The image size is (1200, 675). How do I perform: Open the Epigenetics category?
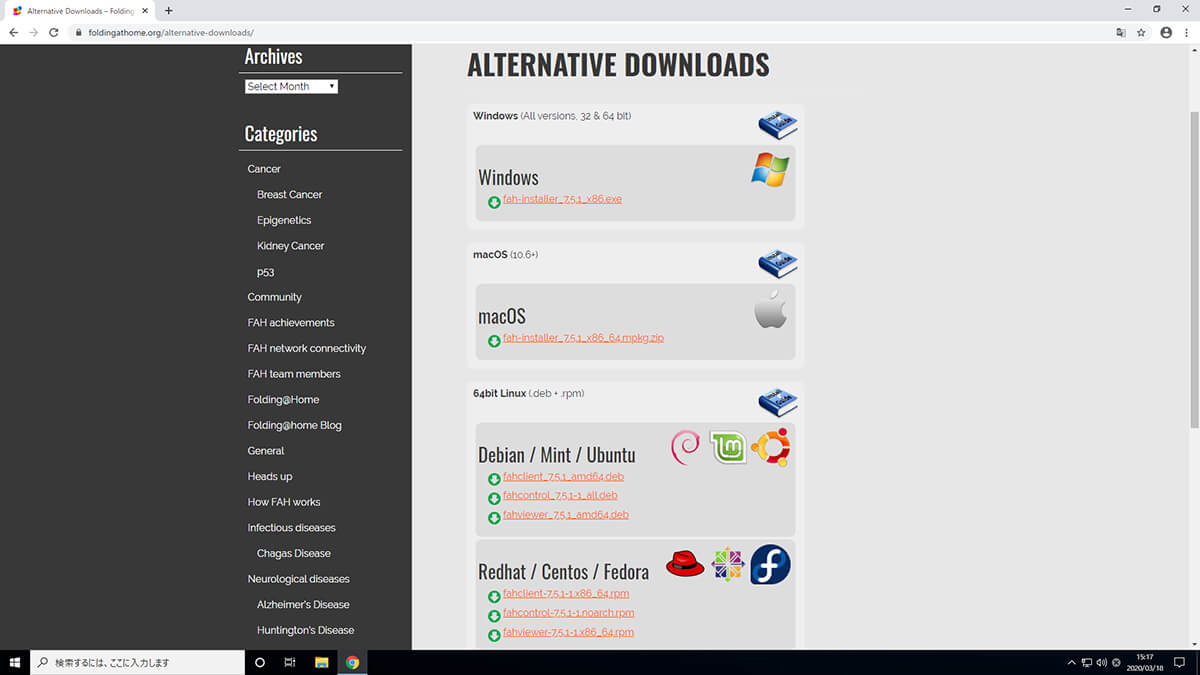point(284,220)
